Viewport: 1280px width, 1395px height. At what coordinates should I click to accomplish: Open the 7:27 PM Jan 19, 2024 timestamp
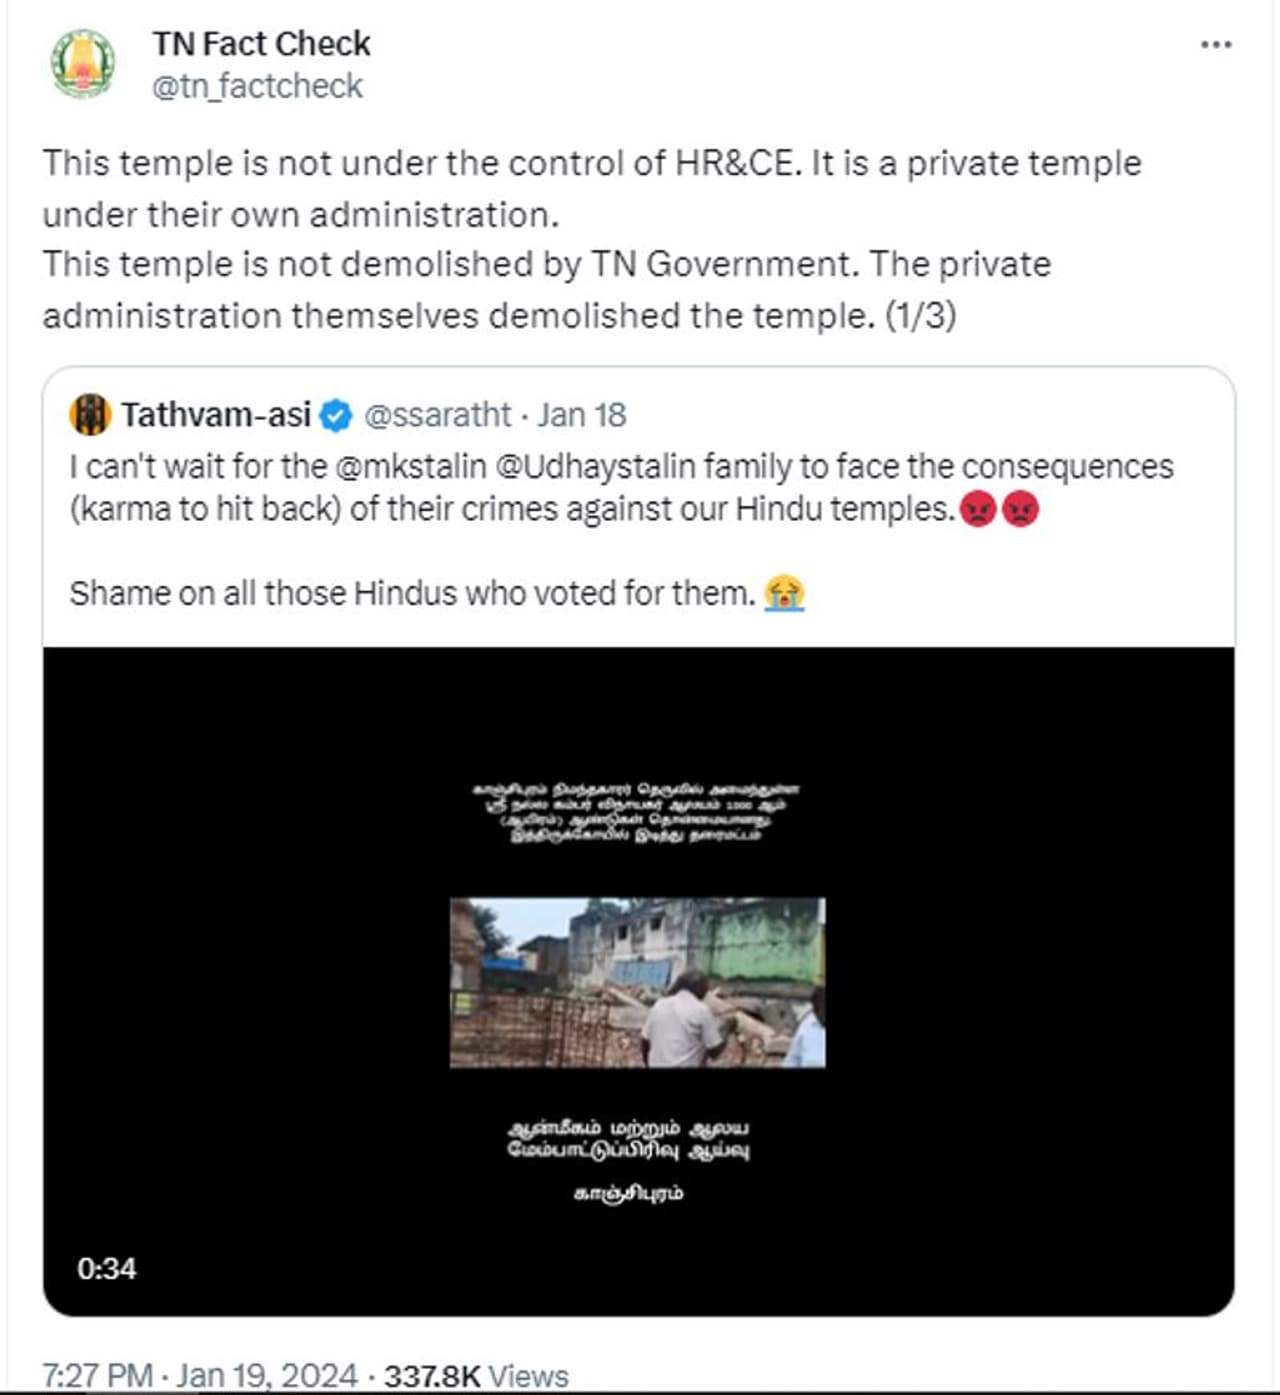[x=199, y=1375]
